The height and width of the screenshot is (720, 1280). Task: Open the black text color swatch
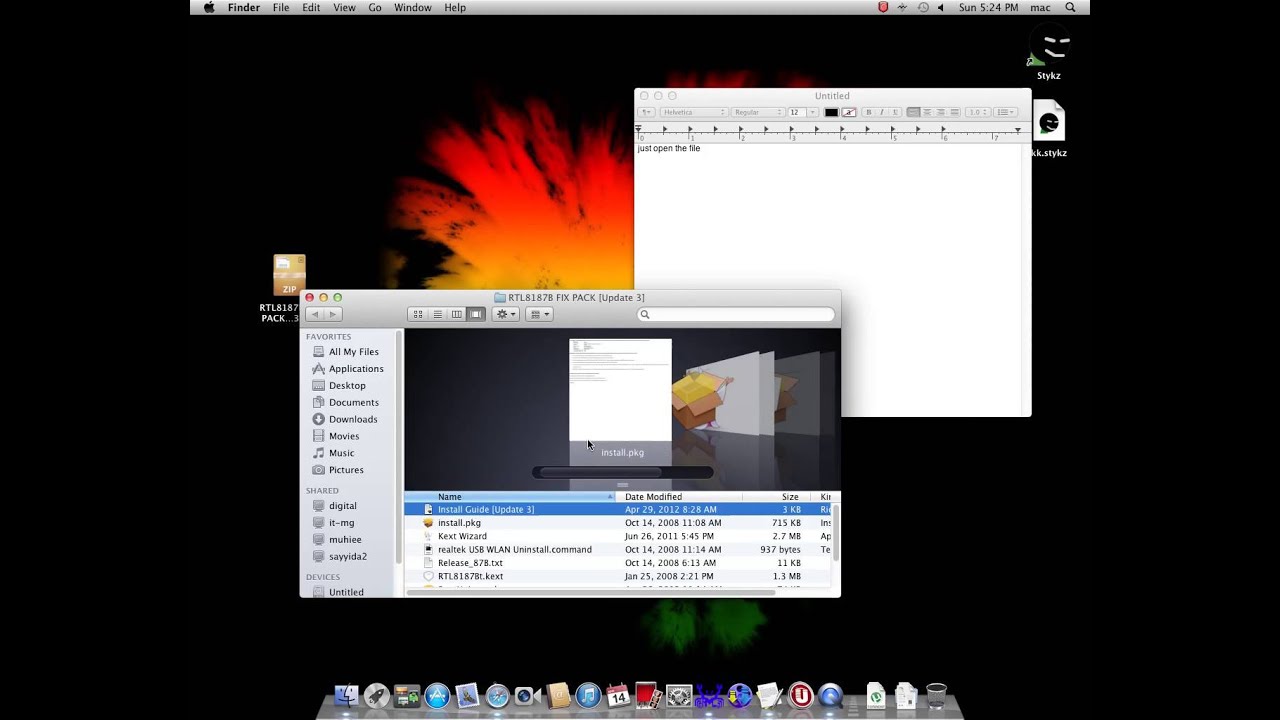(x=831, y=112)
